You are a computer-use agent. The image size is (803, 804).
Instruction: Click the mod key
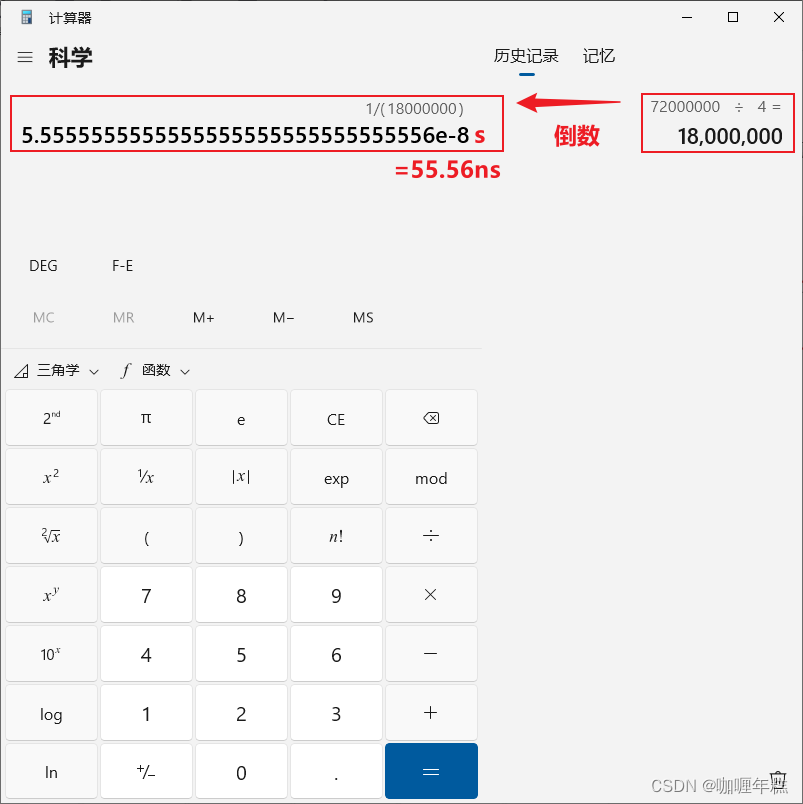(431, 477)
